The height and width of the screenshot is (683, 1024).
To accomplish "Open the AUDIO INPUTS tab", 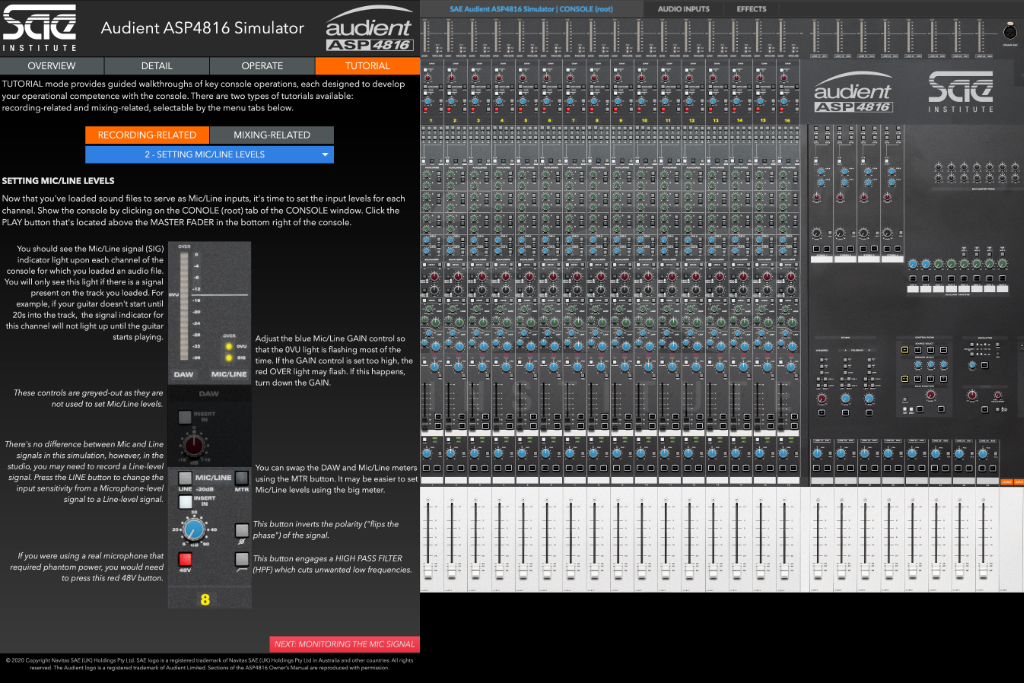I will pyautogui.click(x=685, y=9).
